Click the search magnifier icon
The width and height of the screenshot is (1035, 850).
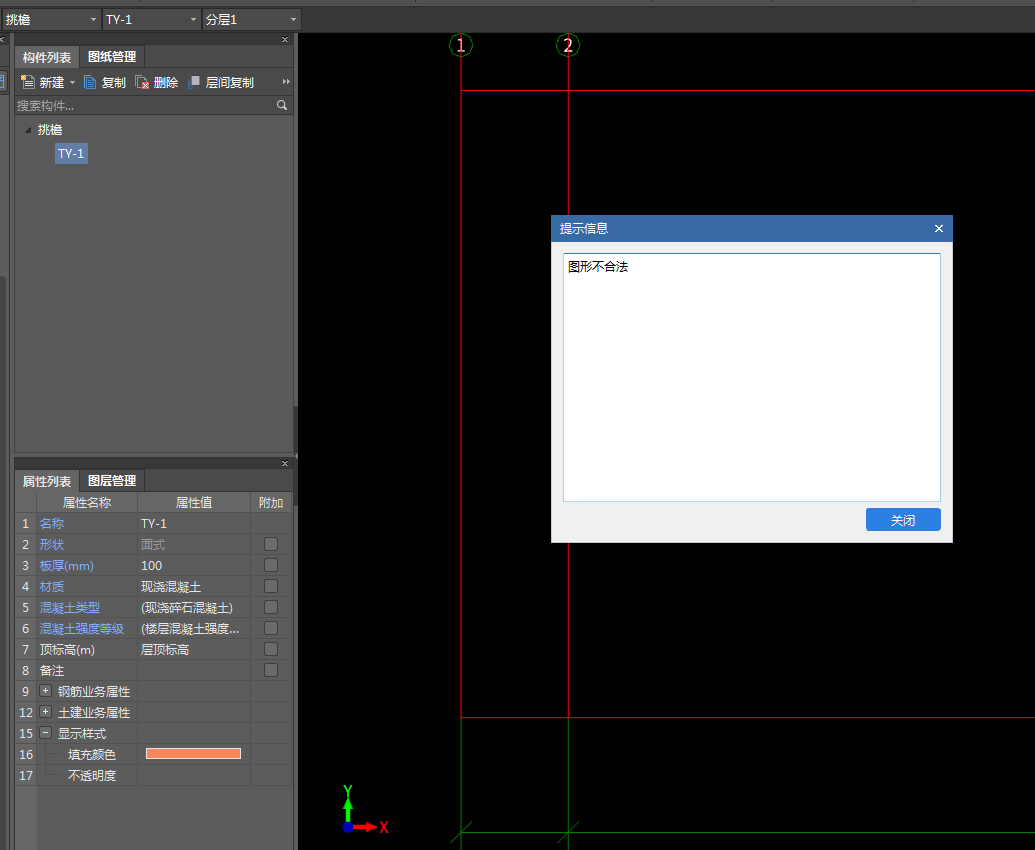pyautogui.click(x=282, y=105)
